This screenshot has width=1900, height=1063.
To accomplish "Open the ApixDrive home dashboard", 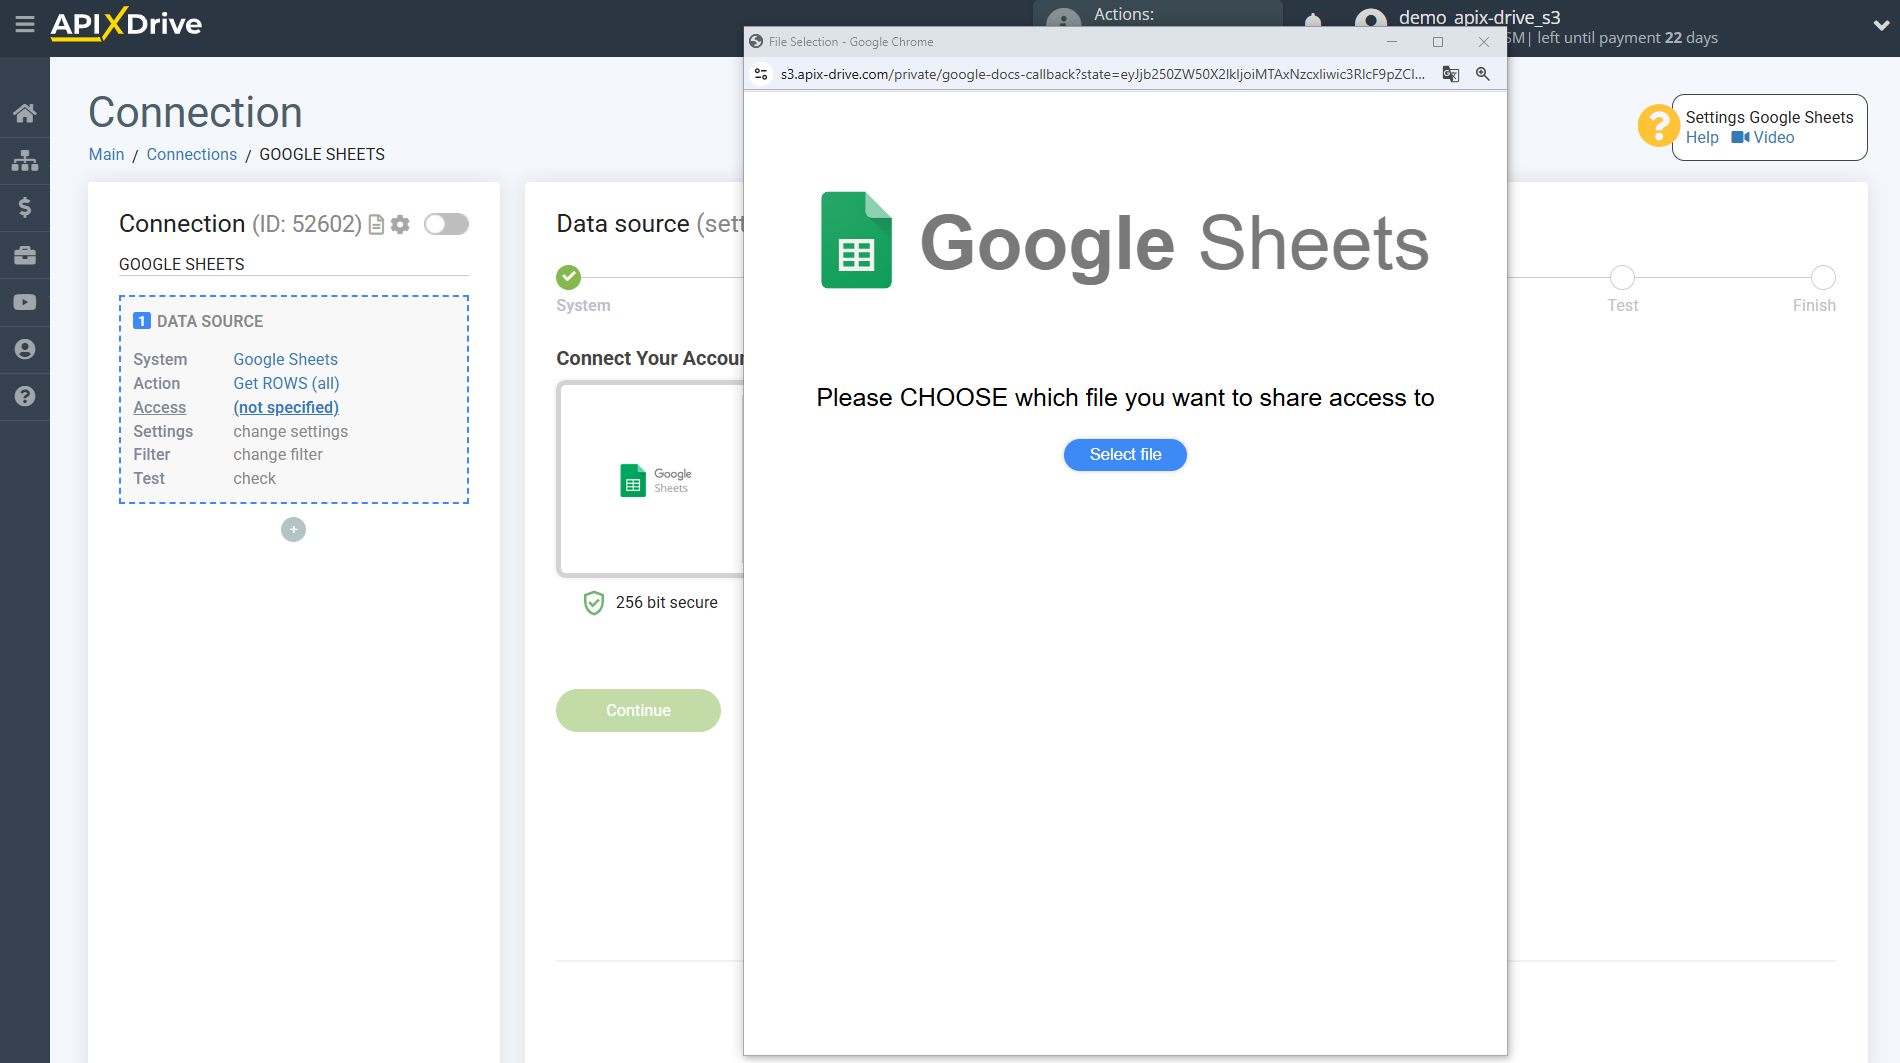I will coord(25,113).
